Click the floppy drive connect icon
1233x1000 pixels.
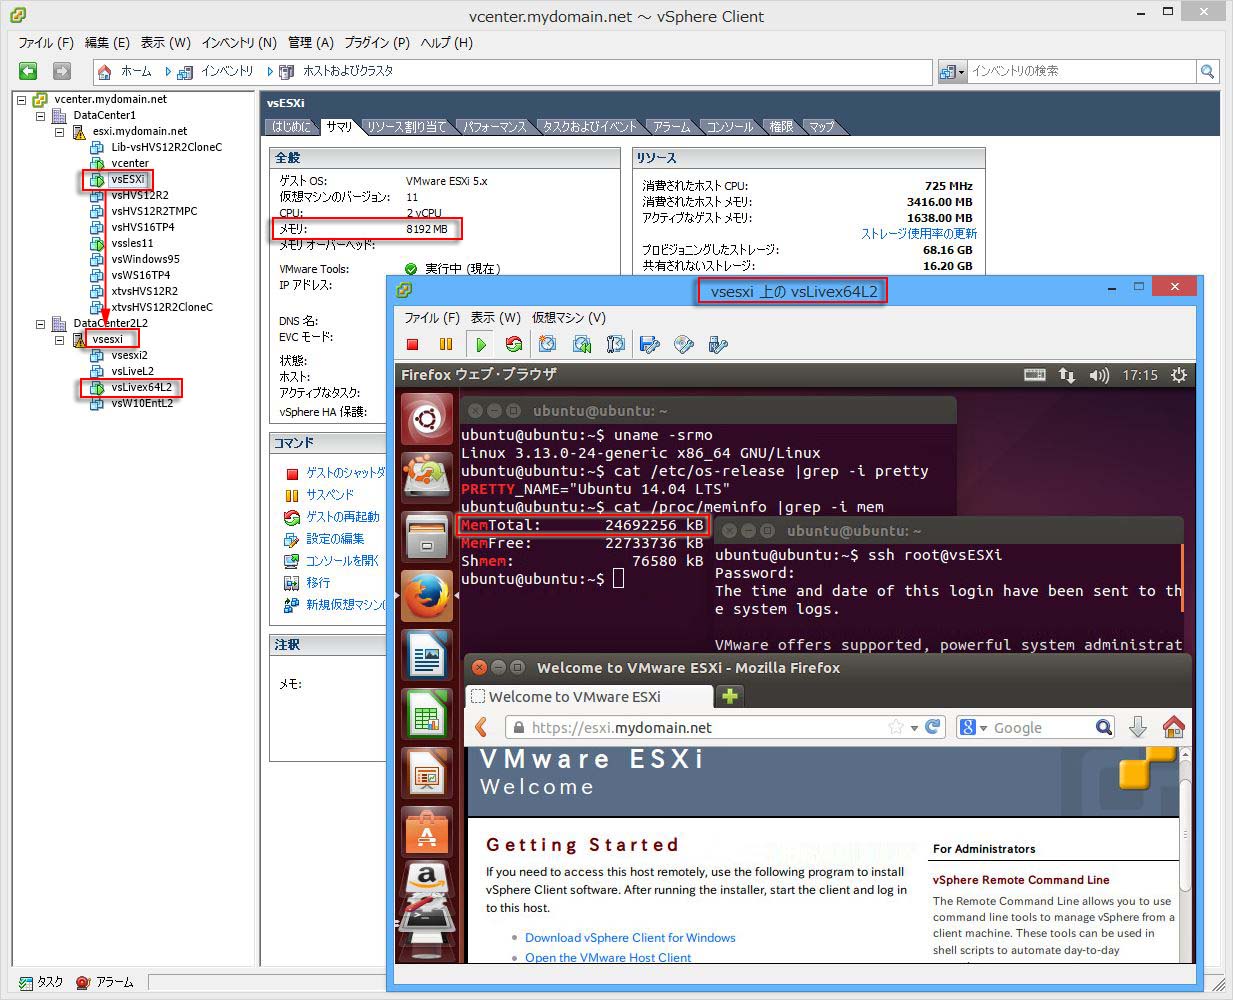[x=650, y=345]
